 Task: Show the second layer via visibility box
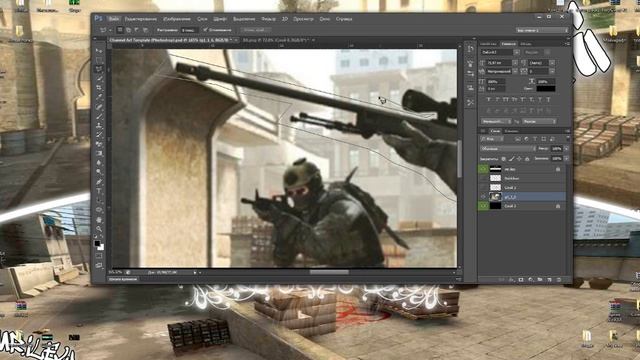coord(483,178)
